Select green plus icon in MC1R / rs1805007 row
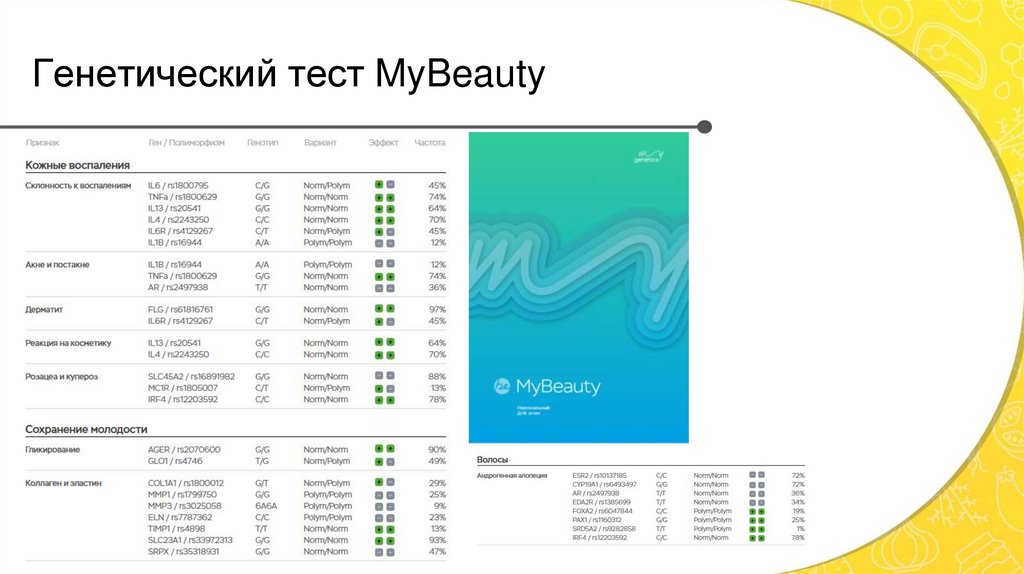Image resolution: width=1024 pixels, height=574 pixels. point(379,389)
